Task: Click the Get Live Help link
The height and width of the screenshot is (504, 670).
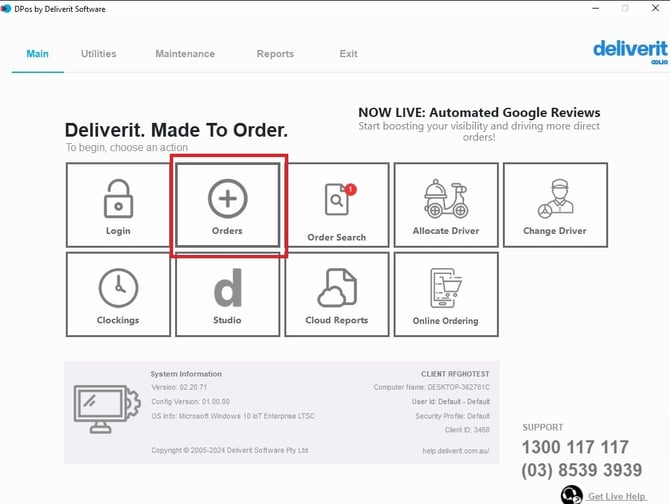Action: pos(617,496)
